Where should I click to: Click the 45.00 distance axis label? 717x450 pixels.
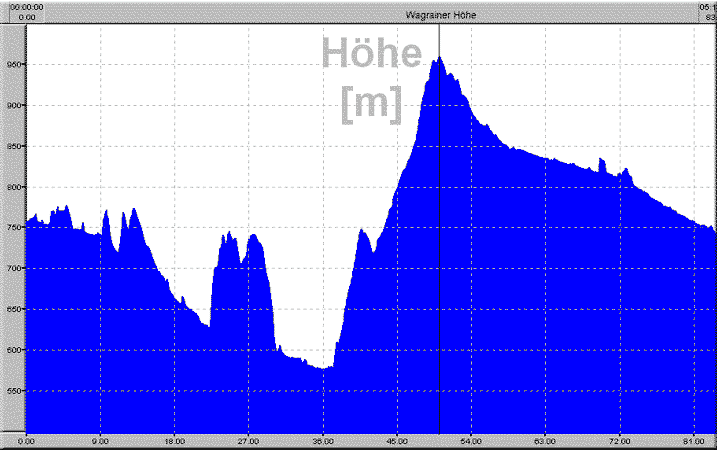click(x=397, y=441)
